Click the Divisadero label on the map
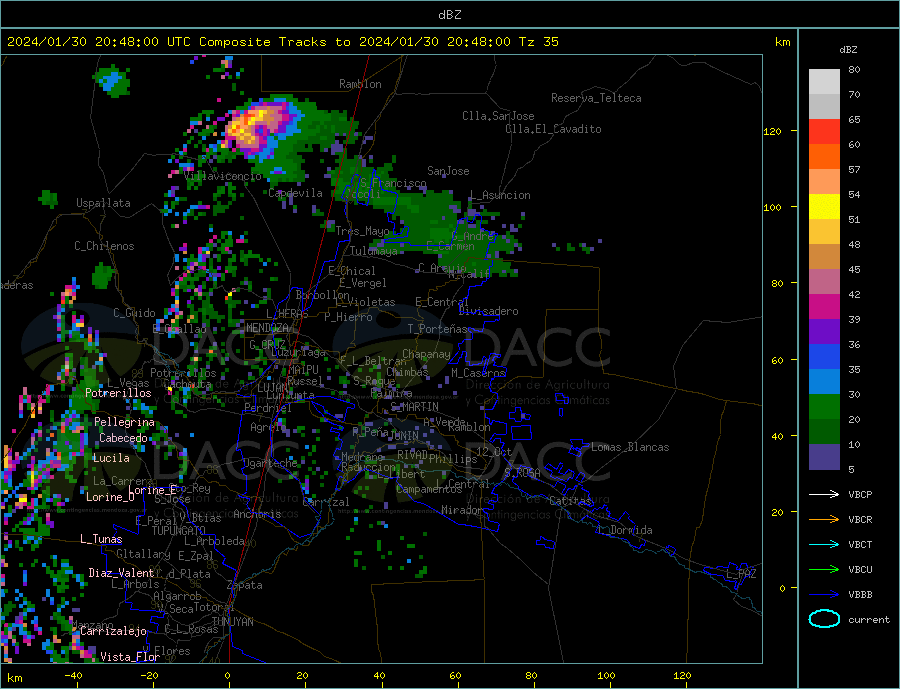 (488, 311)
